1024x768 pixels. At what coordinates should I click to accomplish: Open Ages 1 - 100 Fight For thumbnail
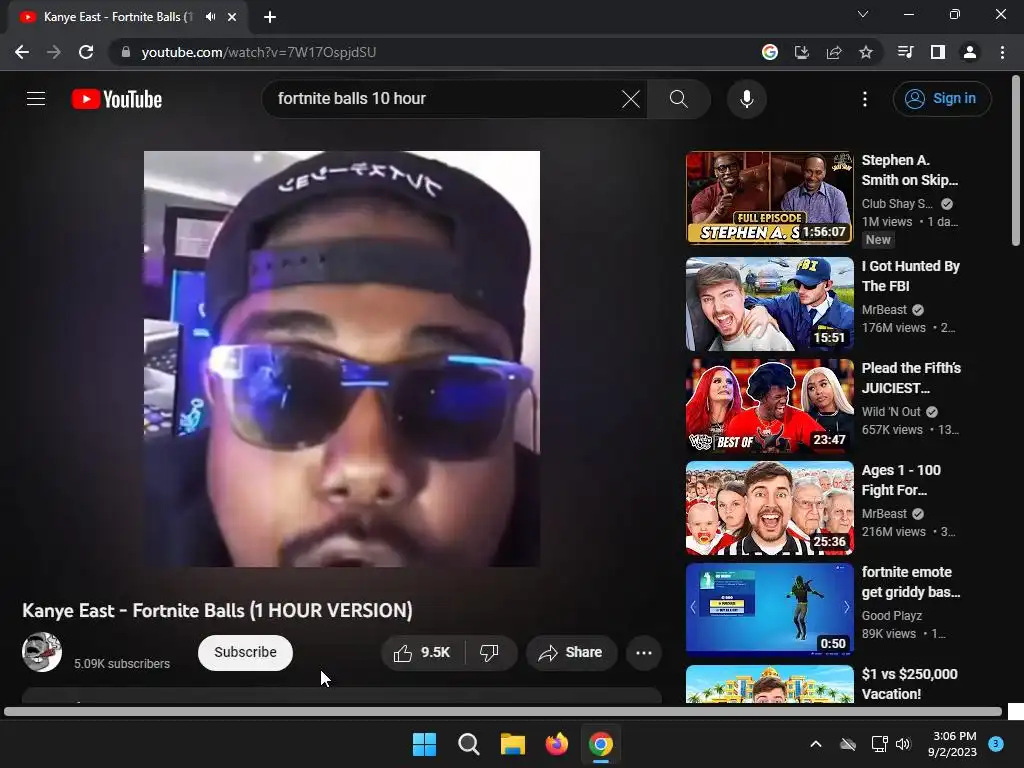tap(769, 508)
